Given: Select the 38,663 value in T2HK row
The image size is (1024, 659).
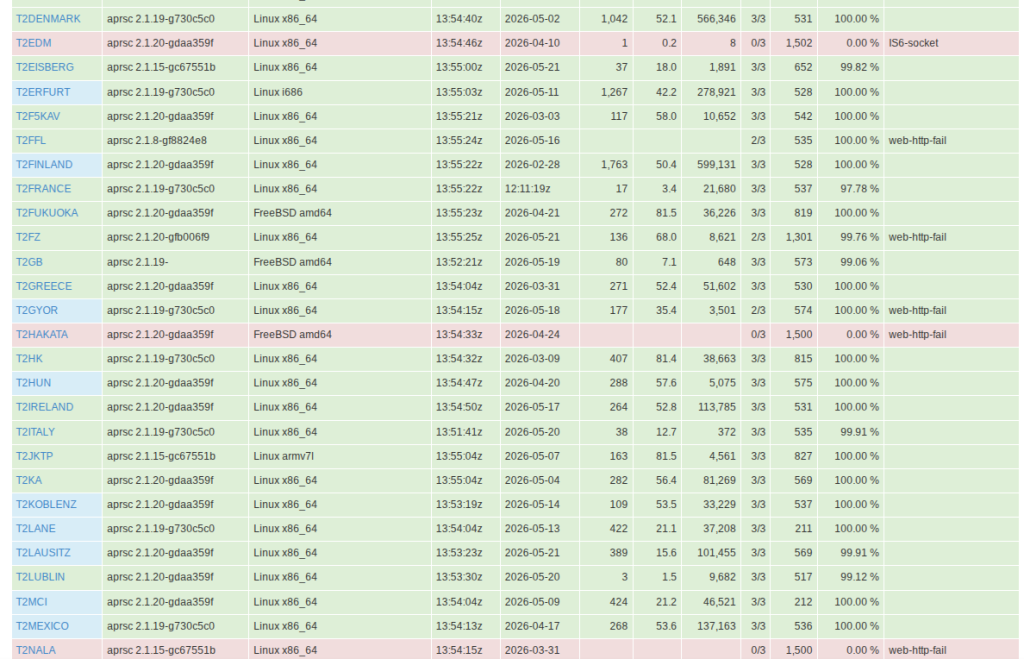Looking at the screenshot, I should click(720, 359).
